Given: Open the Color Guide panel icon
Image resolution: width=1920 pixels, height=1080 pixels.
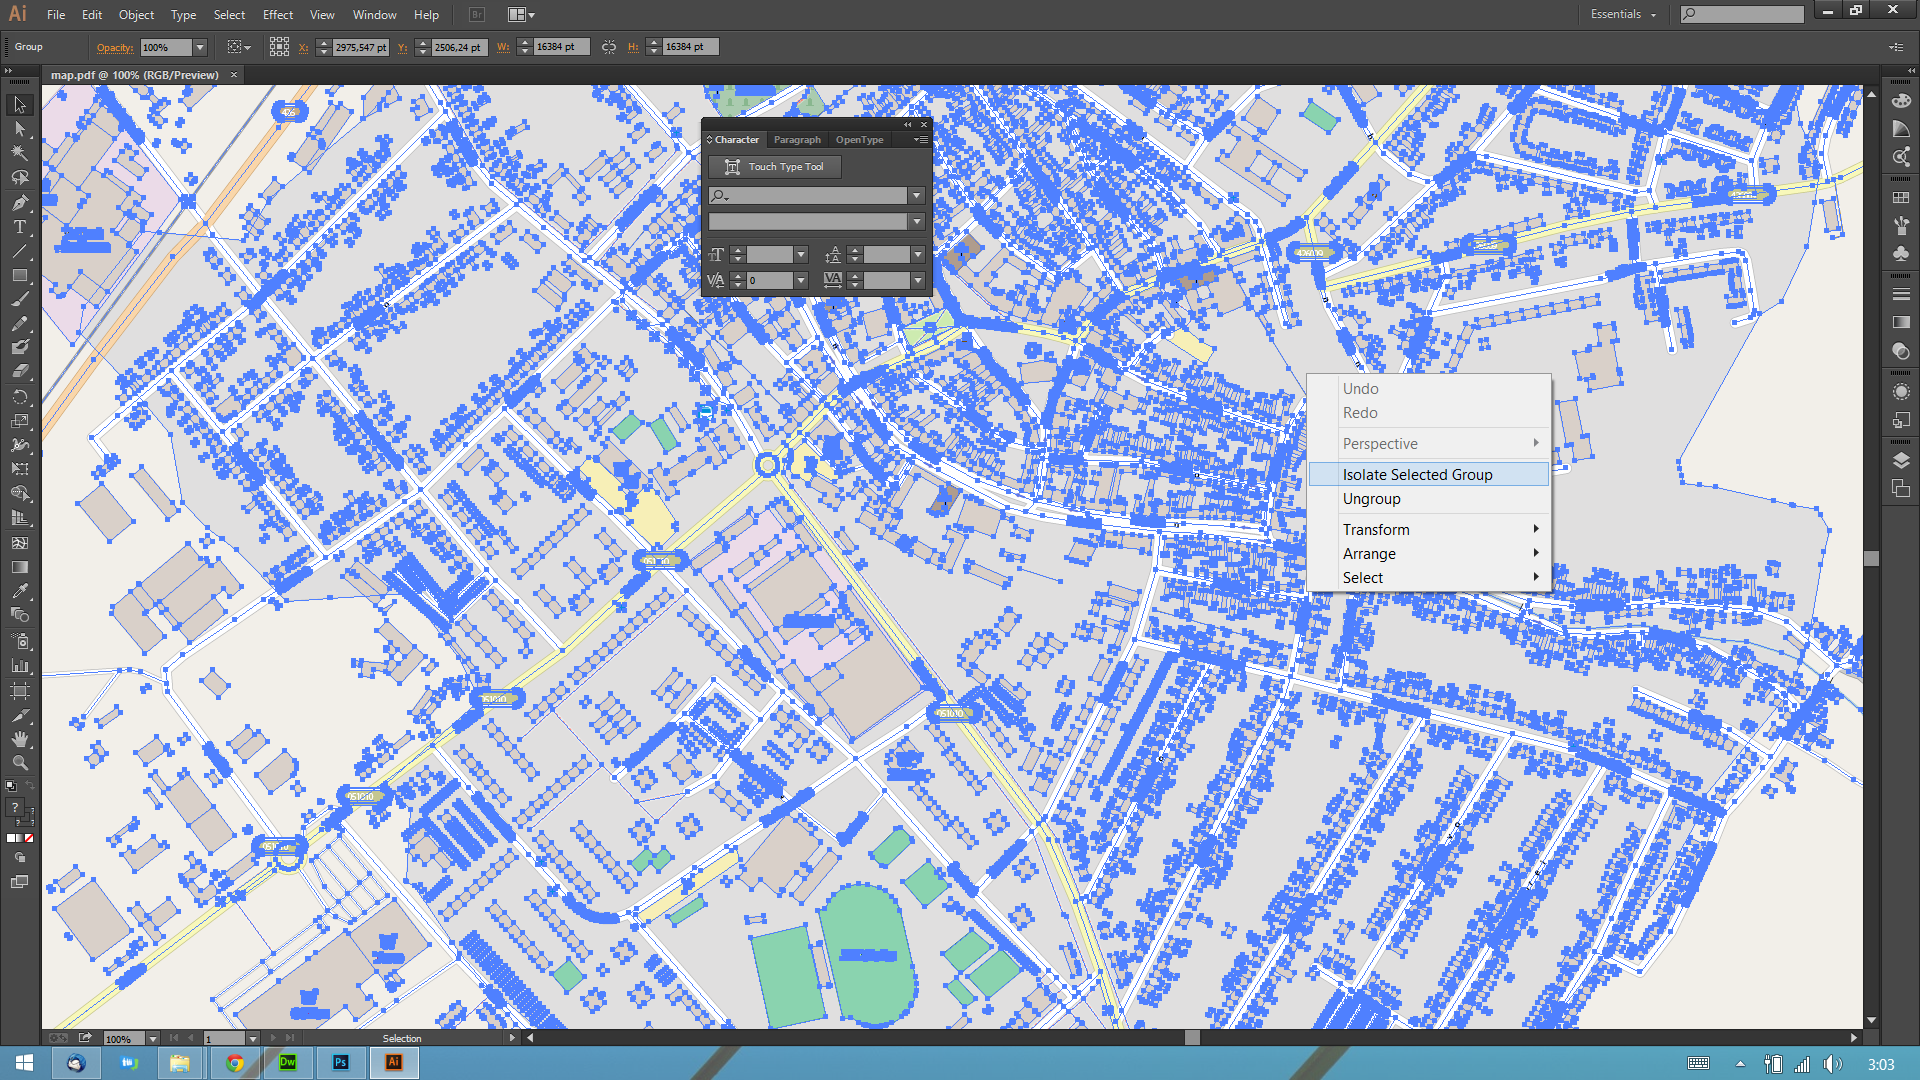Looking at the screenshot, I should (1901, 129).
